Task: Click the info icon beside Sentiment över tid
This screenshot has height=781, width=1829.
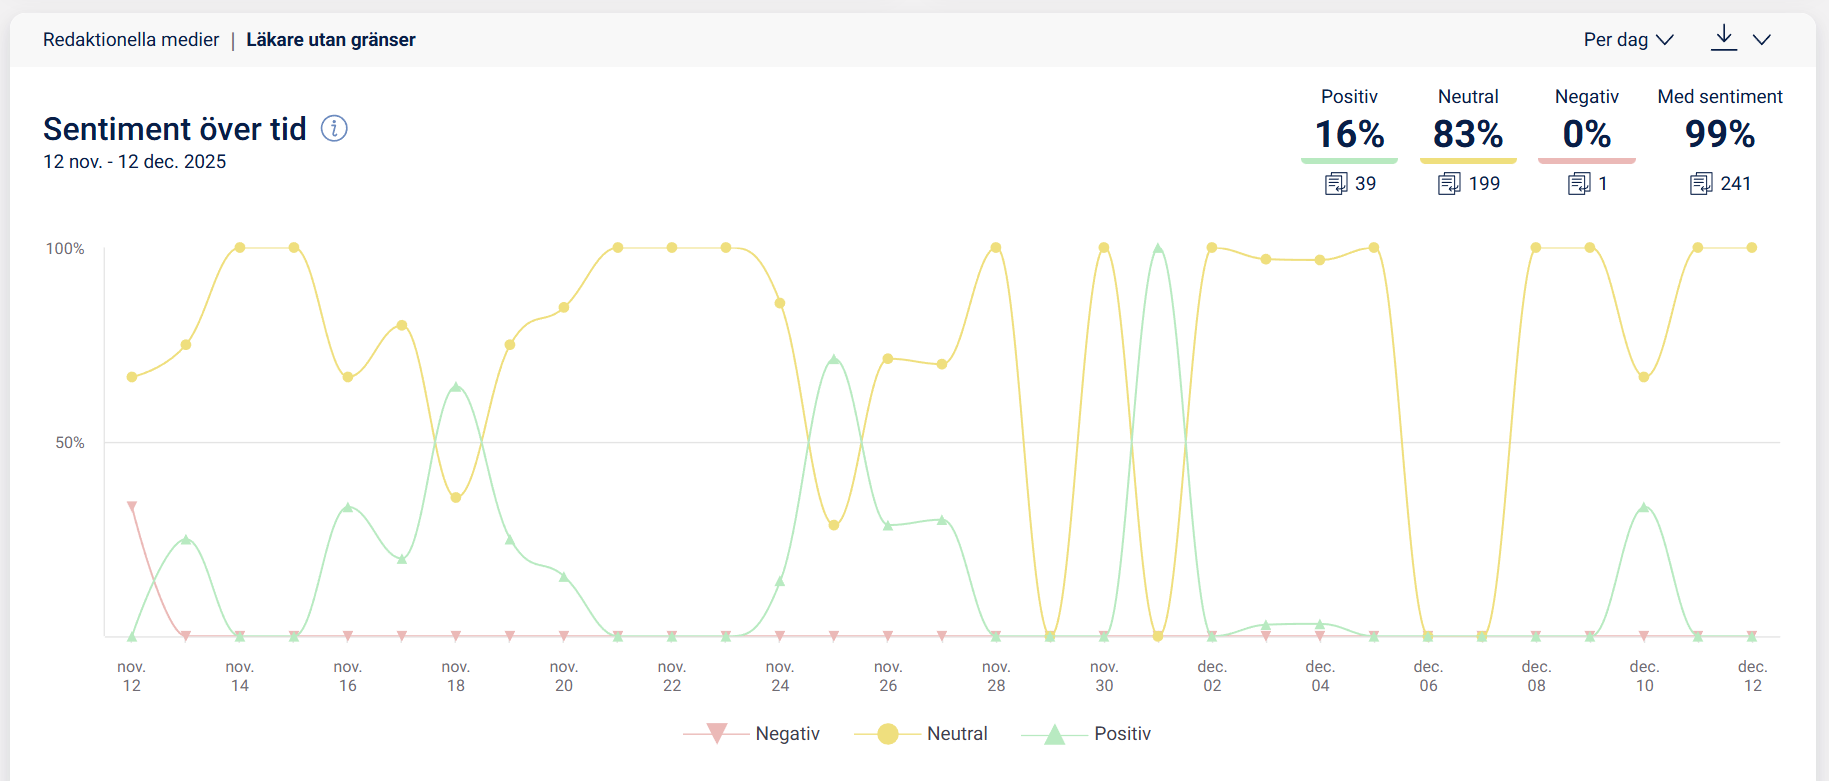Action: click(334, 128)
